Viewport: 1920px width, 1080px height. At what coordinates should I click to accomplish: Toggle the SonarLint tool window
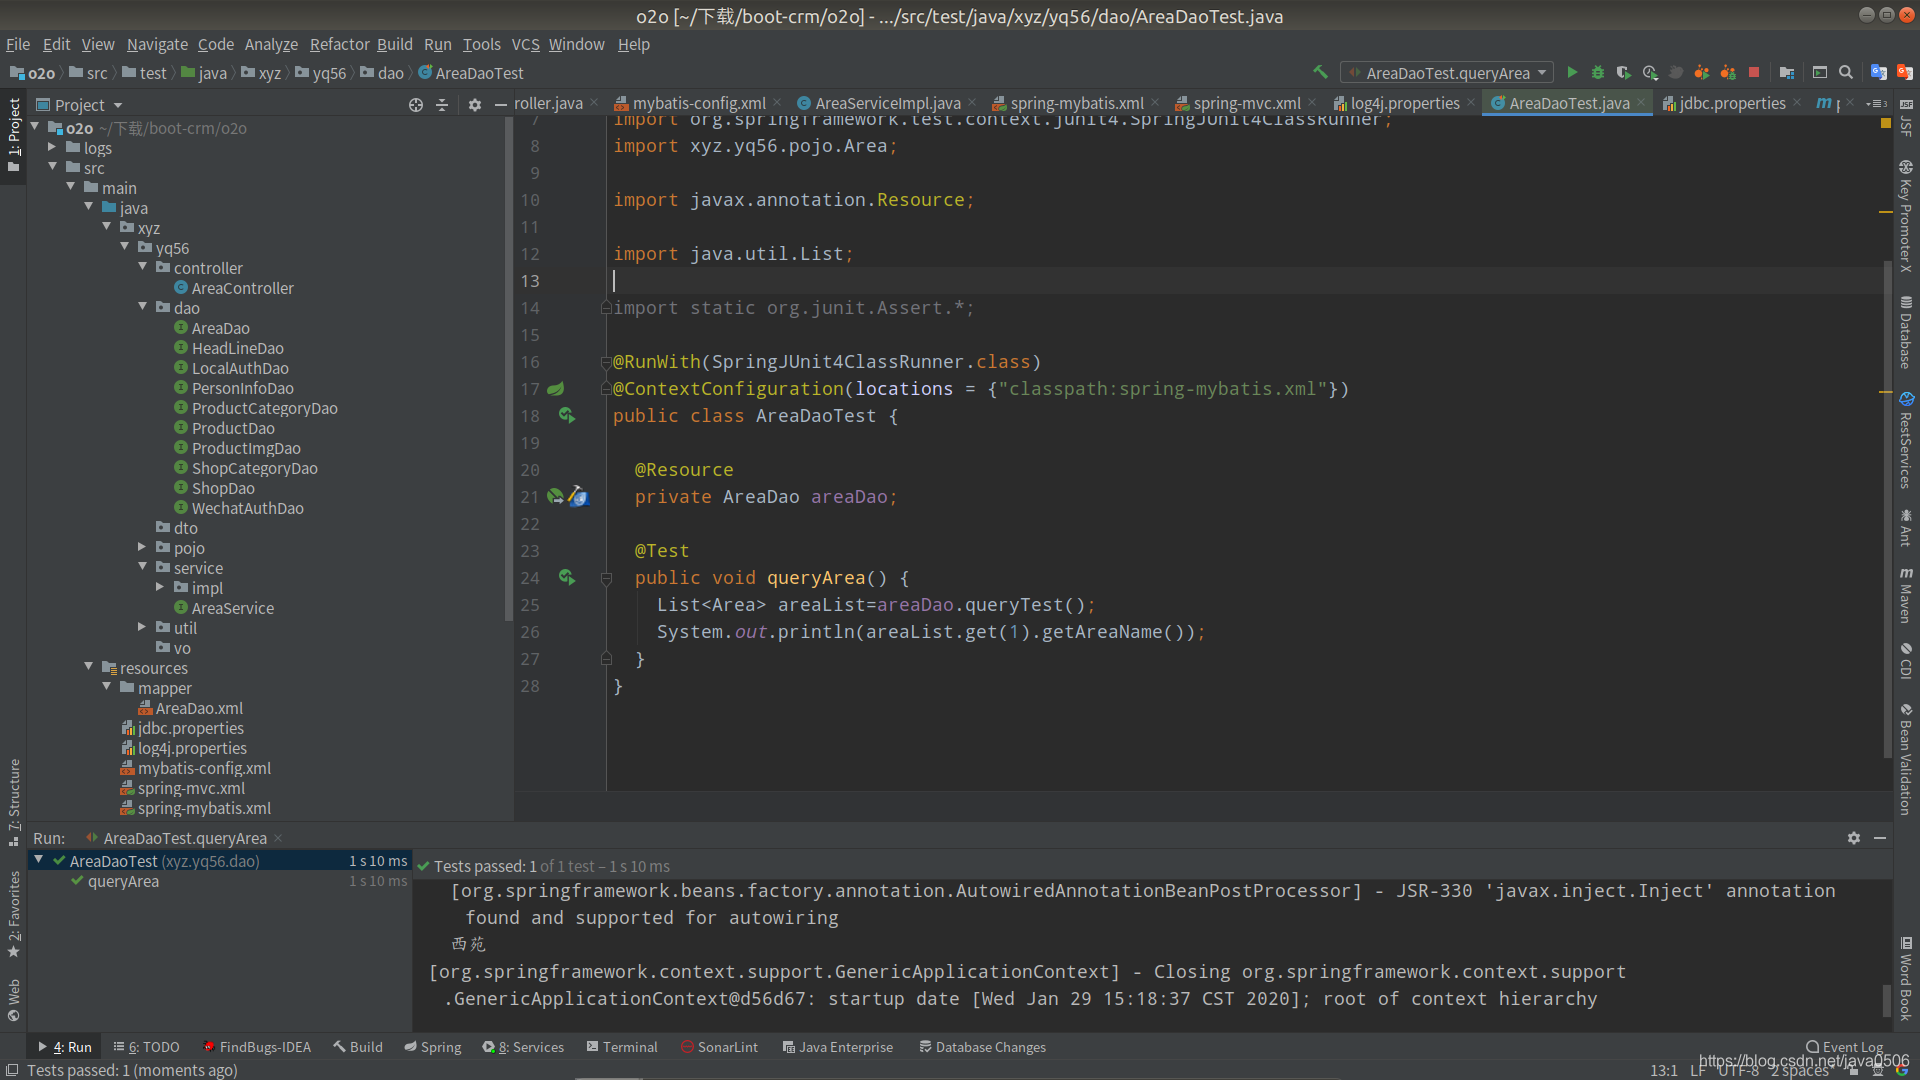[719, 1047]
